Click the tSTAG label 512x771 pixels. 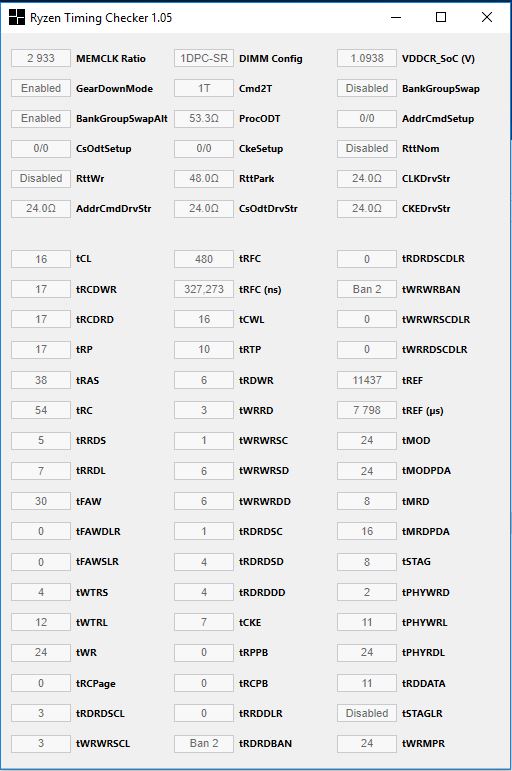coord(416,562)
